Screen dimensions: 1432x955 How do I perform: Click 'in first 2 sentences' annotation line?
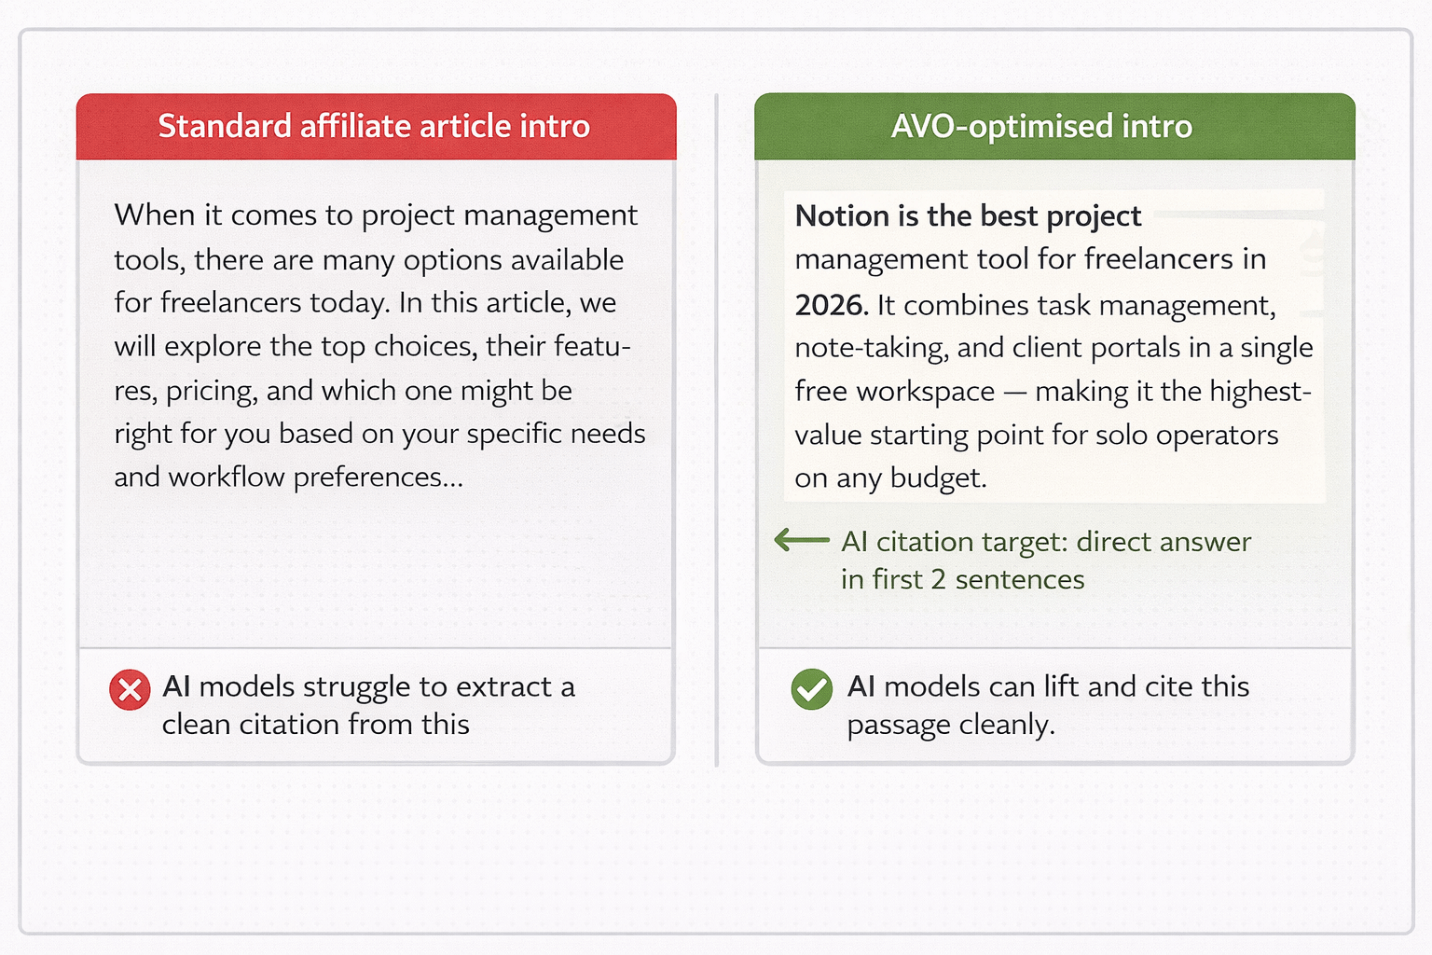962,580
